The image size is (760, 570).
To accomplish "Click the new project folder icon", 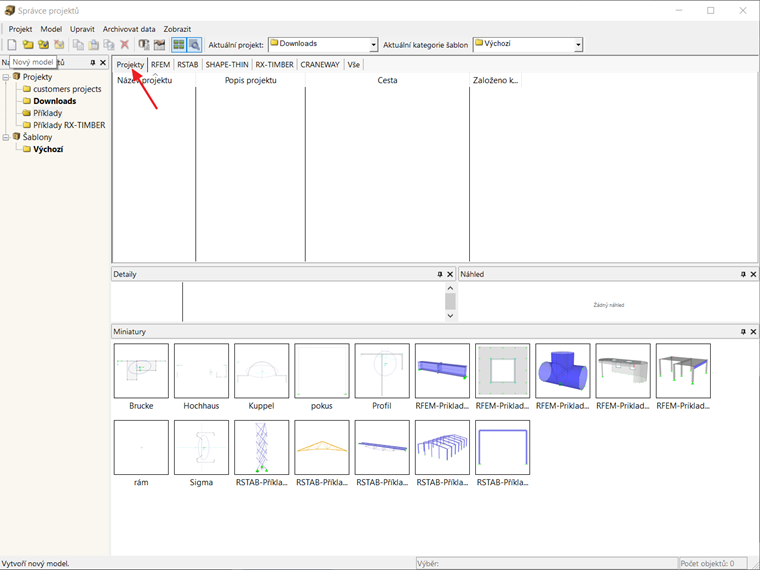I will (x=28, y=45).
